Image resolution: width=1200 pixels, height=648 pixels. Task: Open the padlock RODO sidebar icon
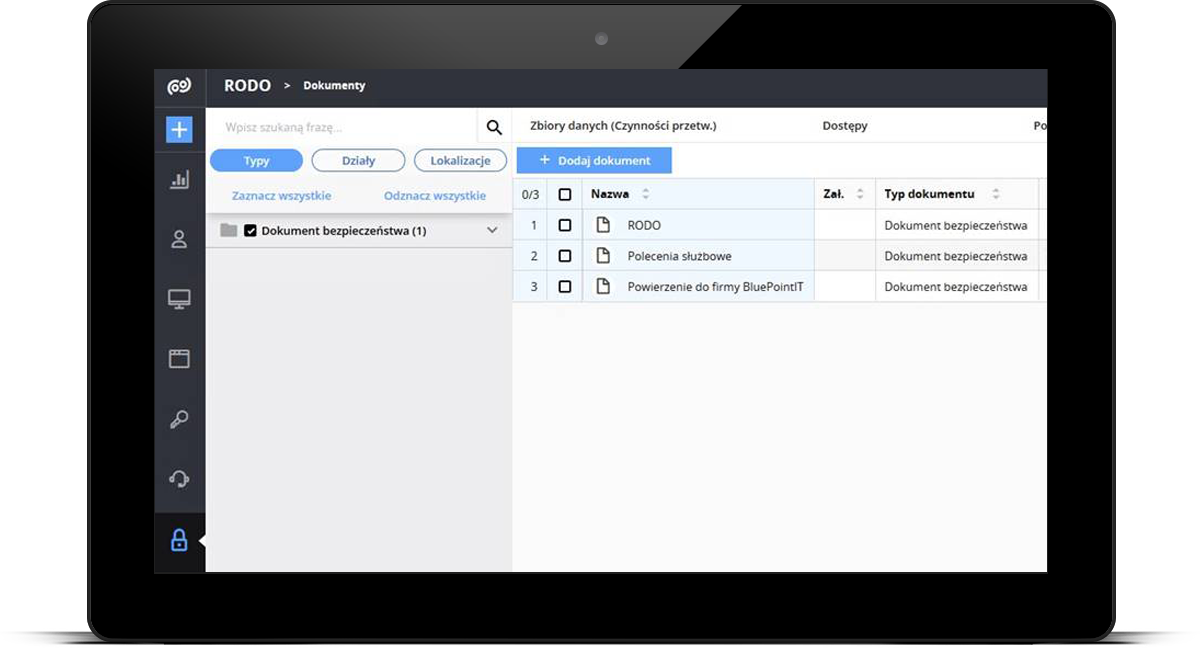coord(179,541)
